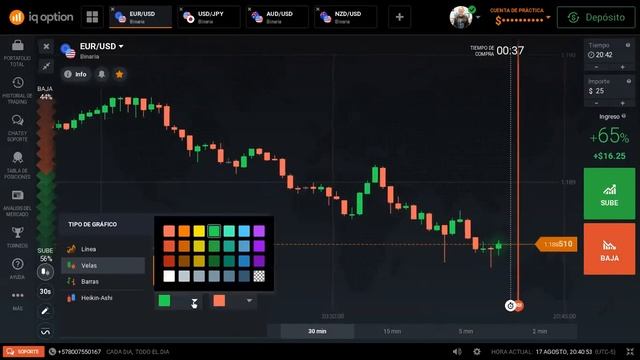Image resolution: width=640 pixels, height=360 pixels.
Task: Click the collapse arrows icon under X
Action: [x=46, y=66]
